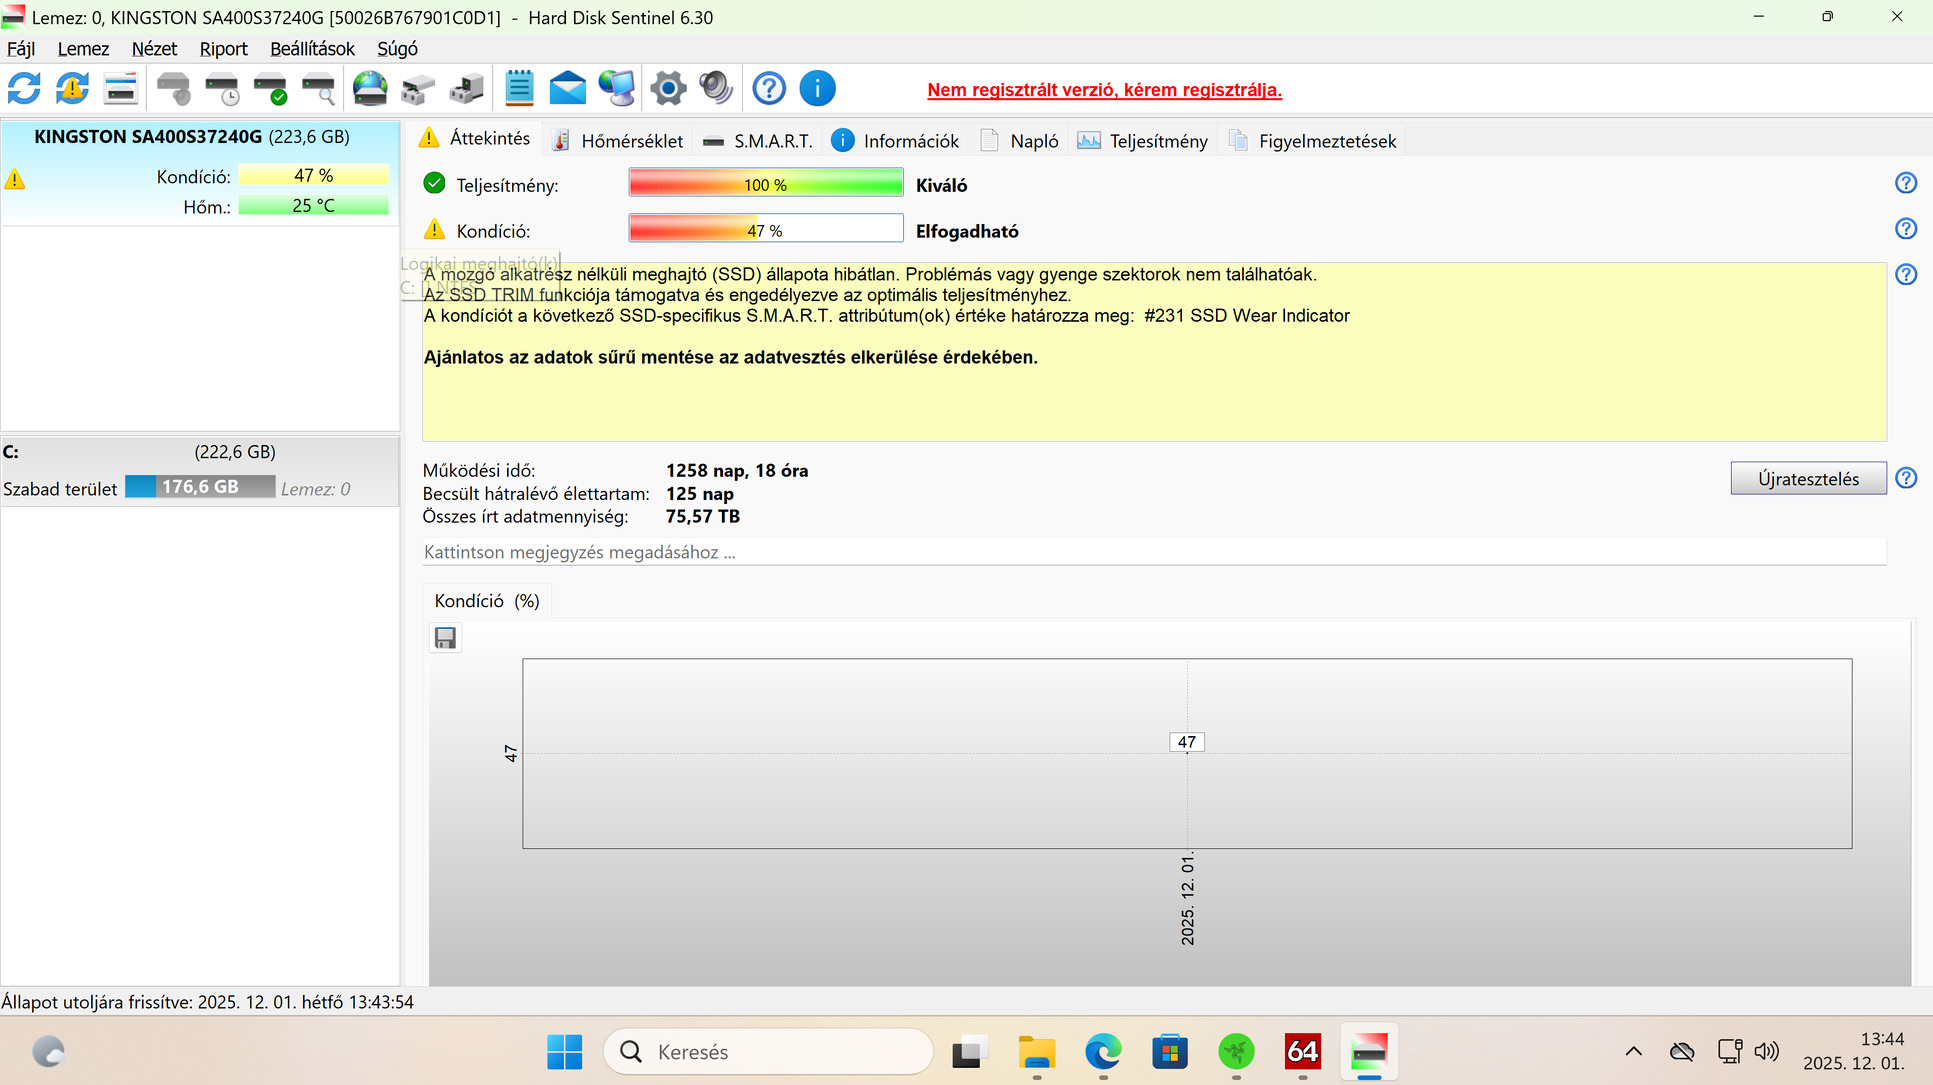Click the disk with green checkmark icon
The width and height of the screenshot is (1933, 1085).
click(x=270, y=89)
